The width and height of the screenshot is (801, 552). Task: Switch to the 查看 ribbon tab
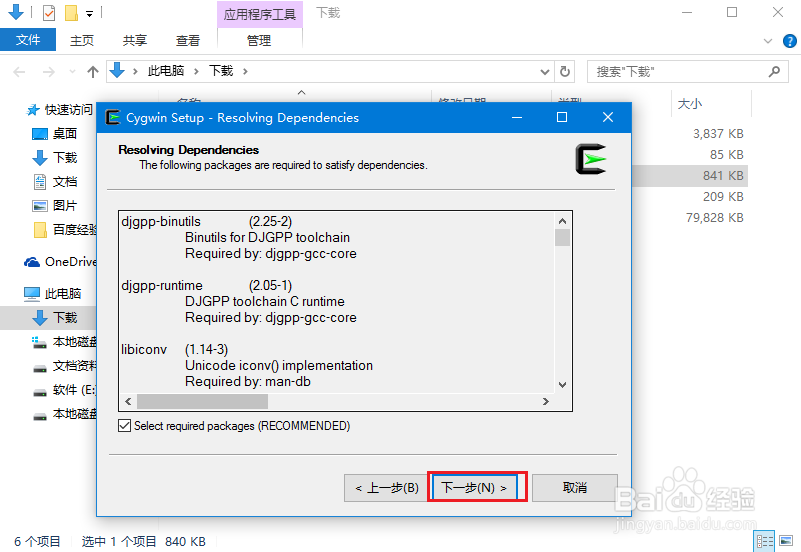pos(188,40)
